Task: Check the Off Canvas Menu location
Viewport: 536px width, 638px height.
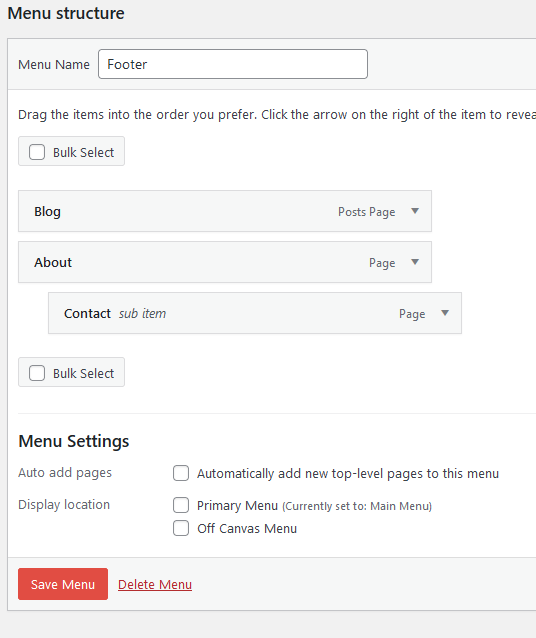Action: (181, 528)
